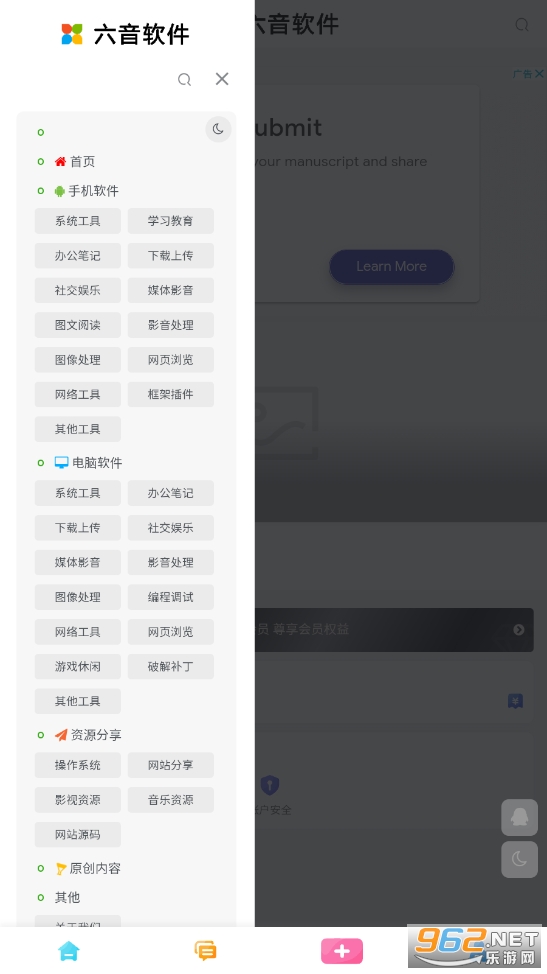This screenshot has height=974, width=547.
Task: Click the paper plane icon beside 资源分享
Action: point(61,735)
